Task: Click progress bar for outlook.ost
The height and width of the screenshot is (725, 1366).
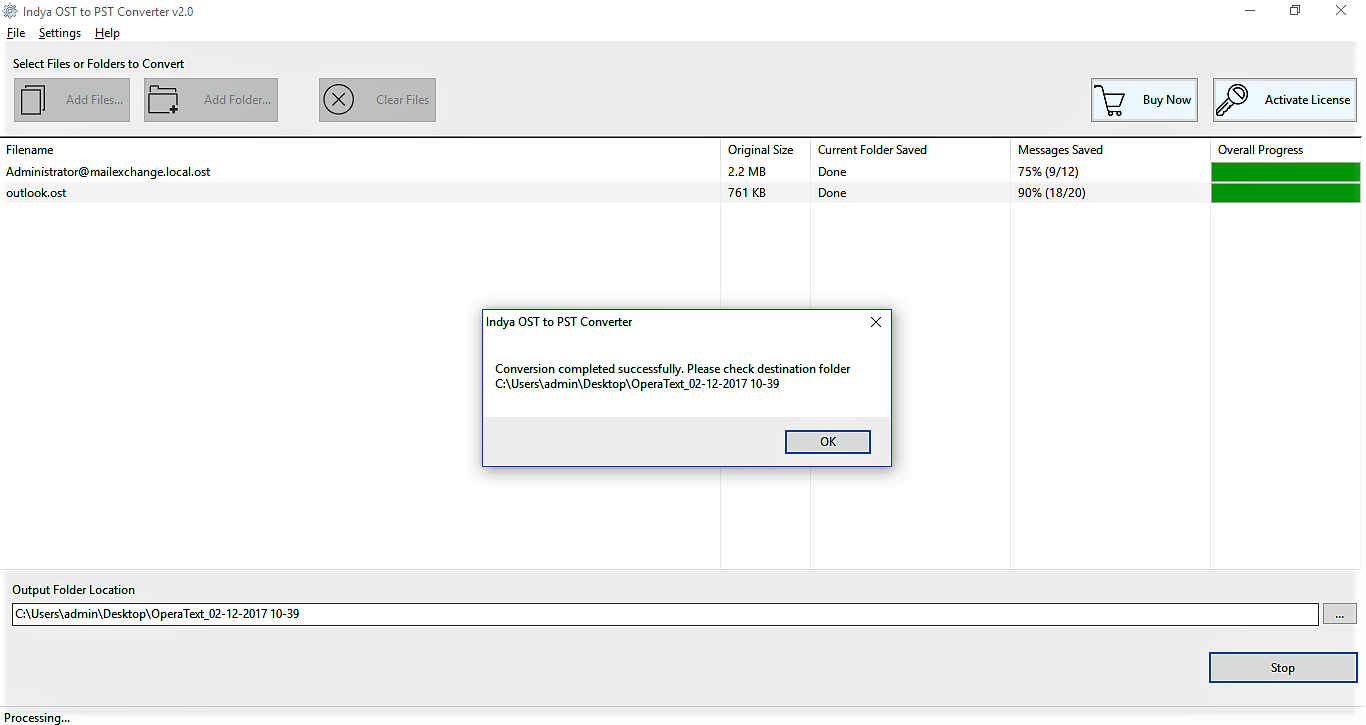Action: coord(1286,193)
